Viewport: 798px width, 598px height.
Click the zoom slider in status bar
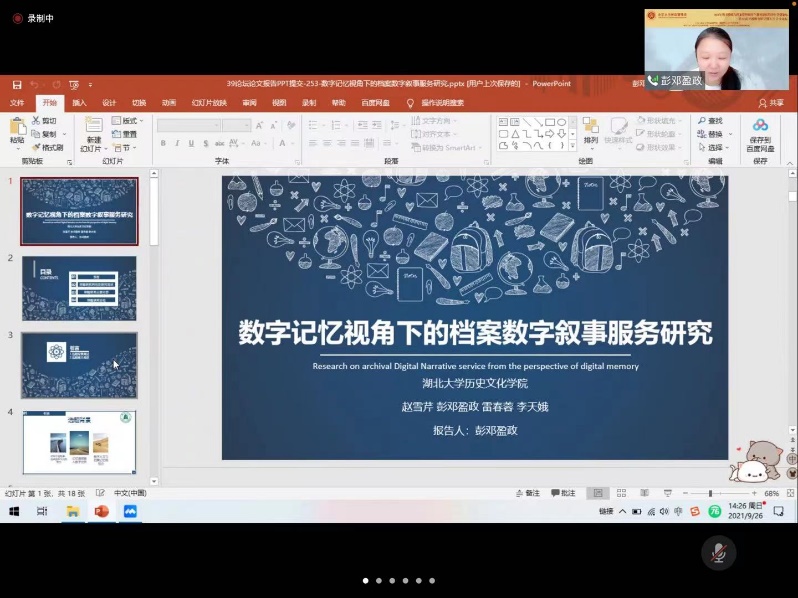pyautogui.click(x=710, y=493)
